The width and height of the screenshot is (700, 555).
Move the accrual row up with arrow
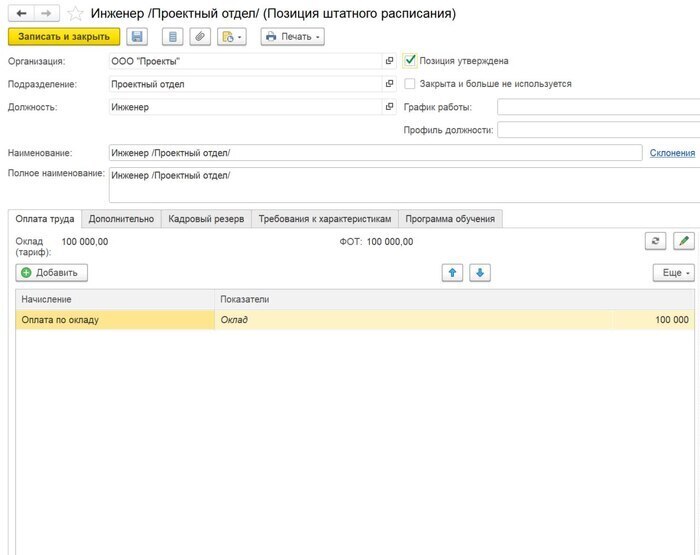point(454,273)
